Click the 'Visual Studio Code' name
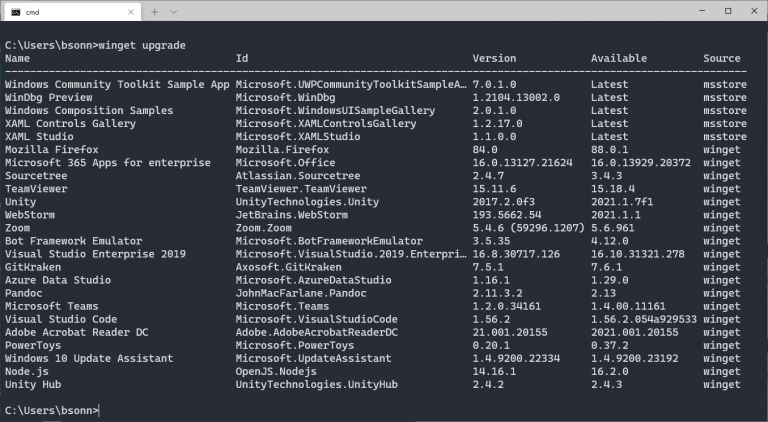 pos(61,319)
